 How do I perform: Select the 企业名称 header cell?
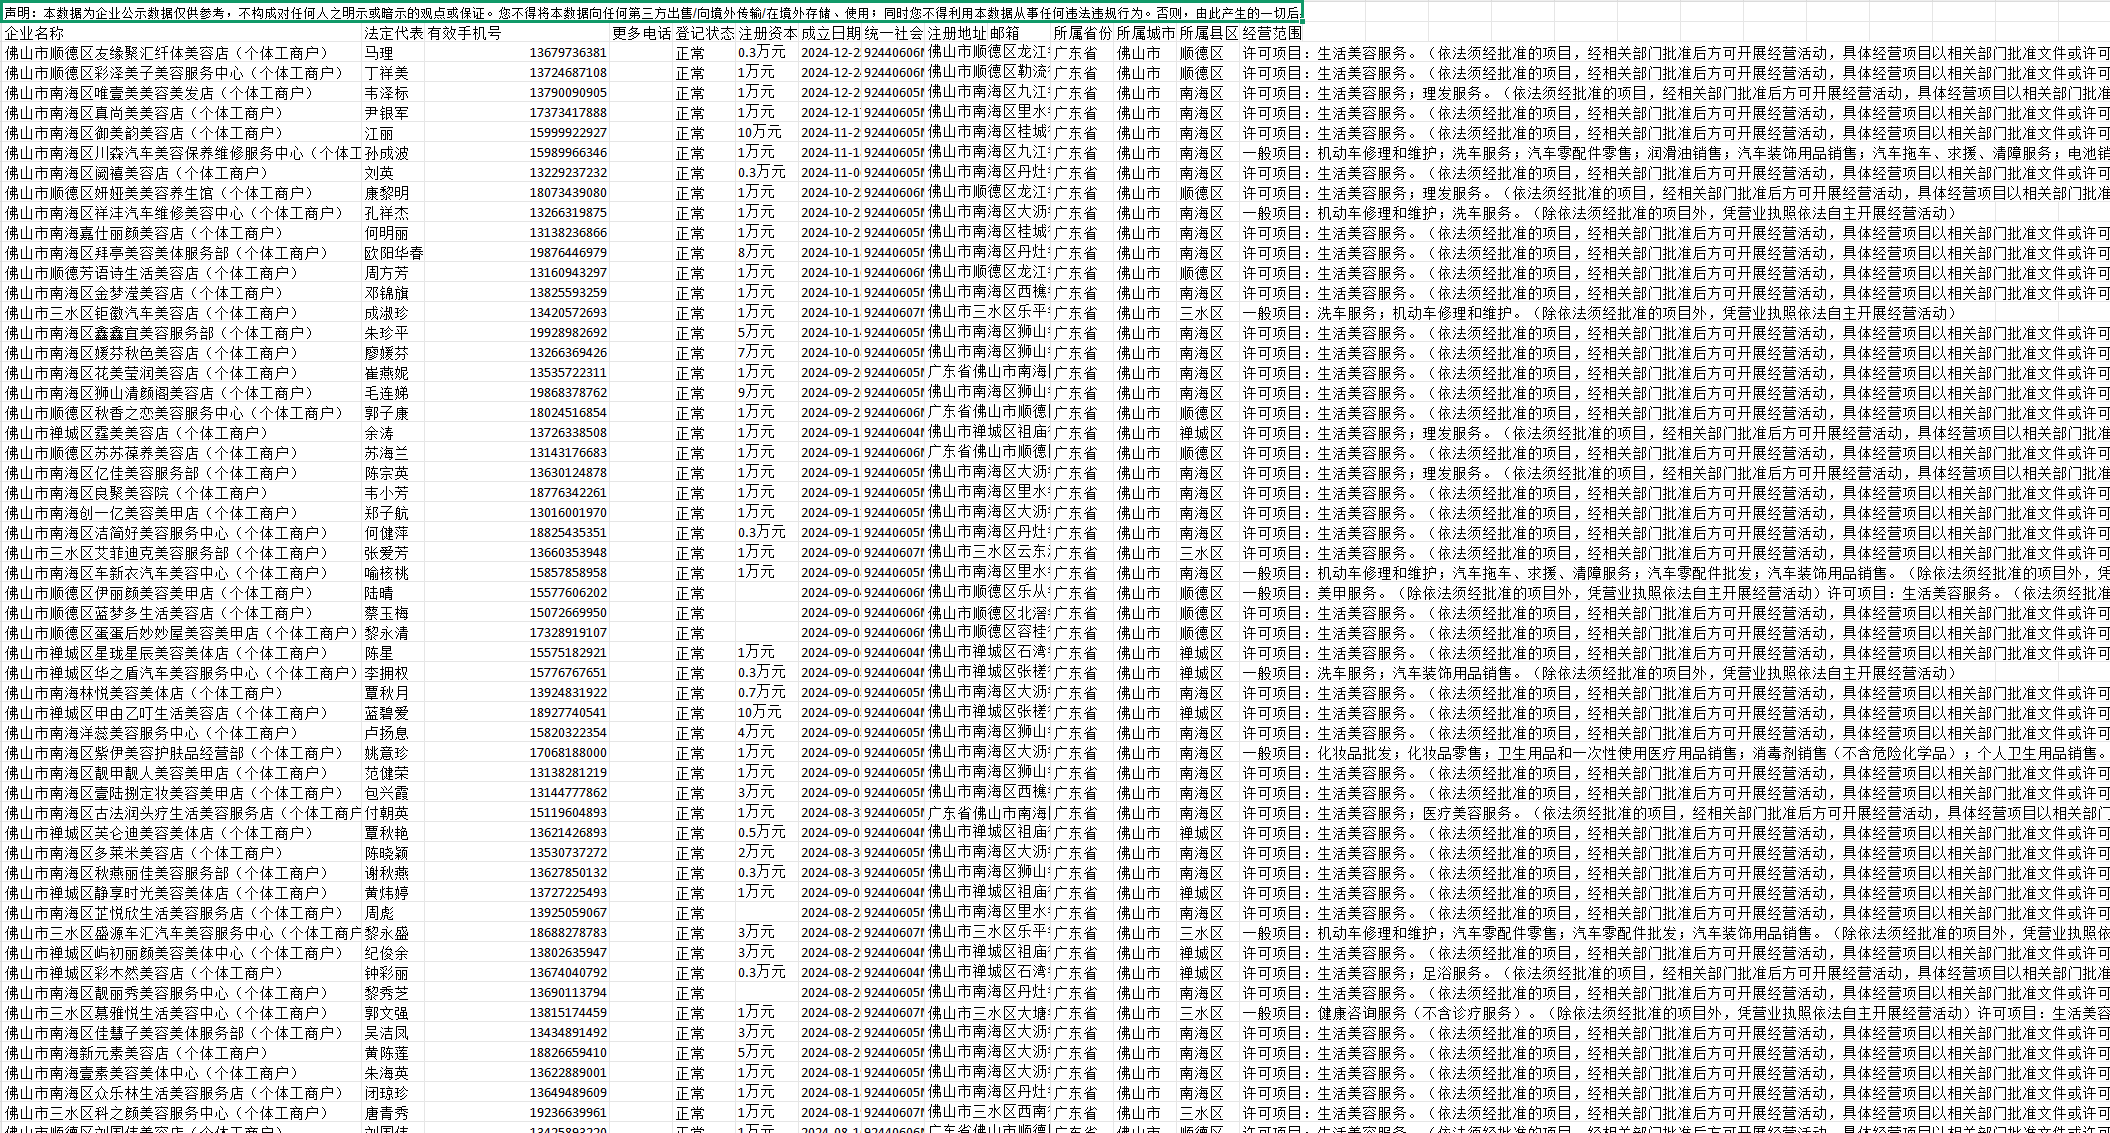(x=34, y=33)
